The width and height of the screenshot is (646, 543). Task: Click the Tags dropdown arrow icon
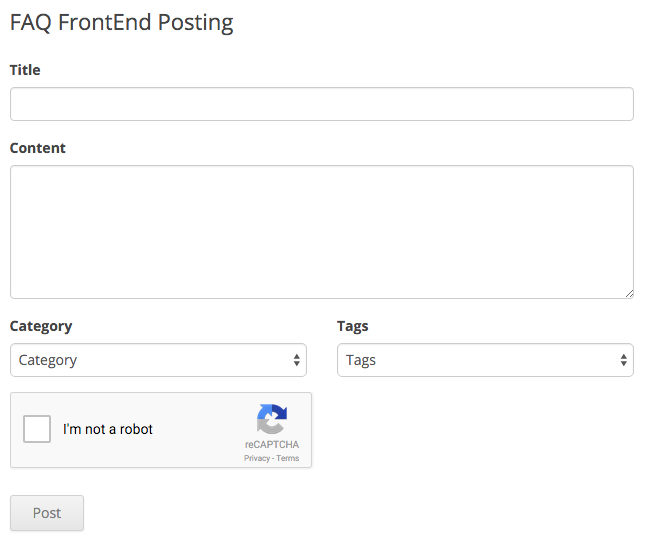[x=624, y=360]
